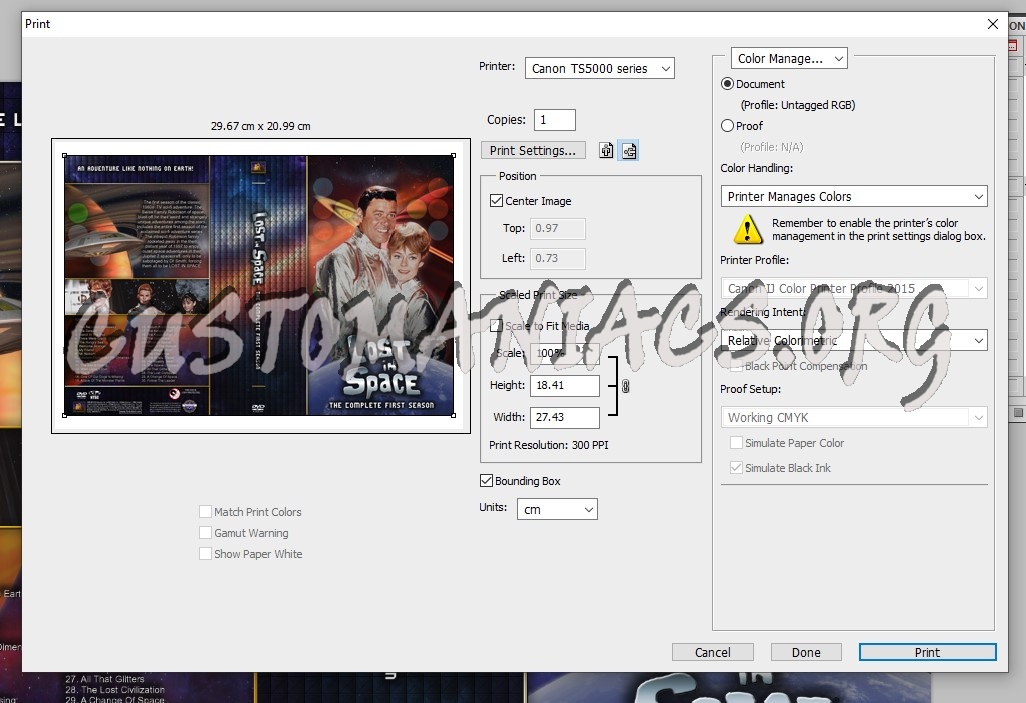Toggle the Black Point Compensation checkbox
The width and height of the screenshot is (1026, 703).
pyautogui.click(x=736, y=366)
